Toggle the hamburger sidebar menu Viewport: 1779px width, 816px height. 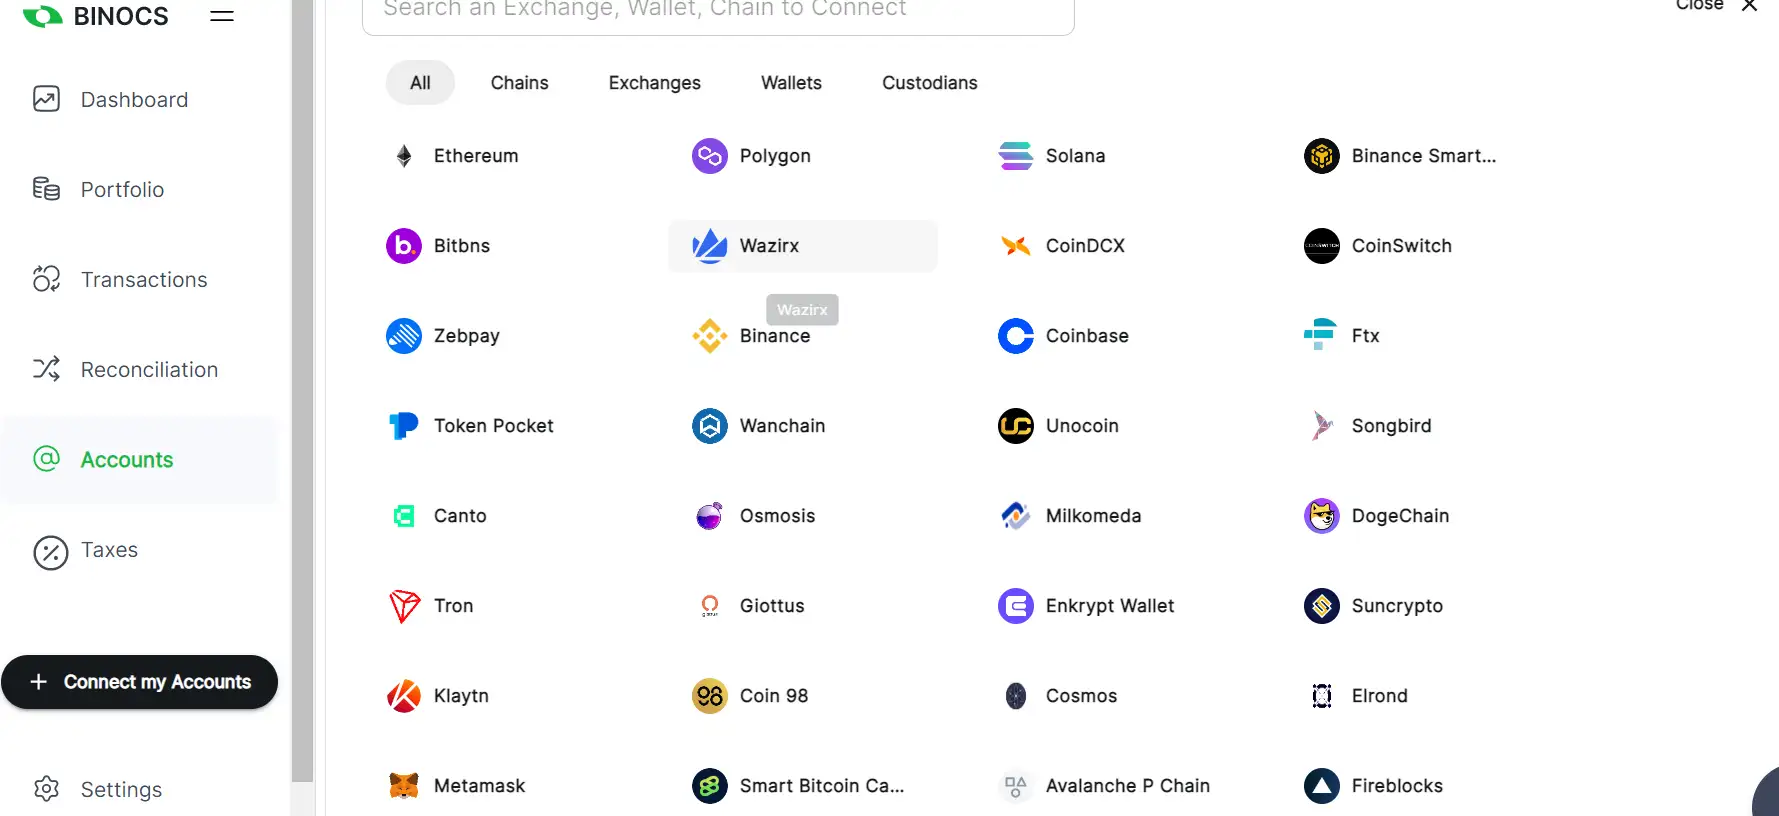point(222,16)
